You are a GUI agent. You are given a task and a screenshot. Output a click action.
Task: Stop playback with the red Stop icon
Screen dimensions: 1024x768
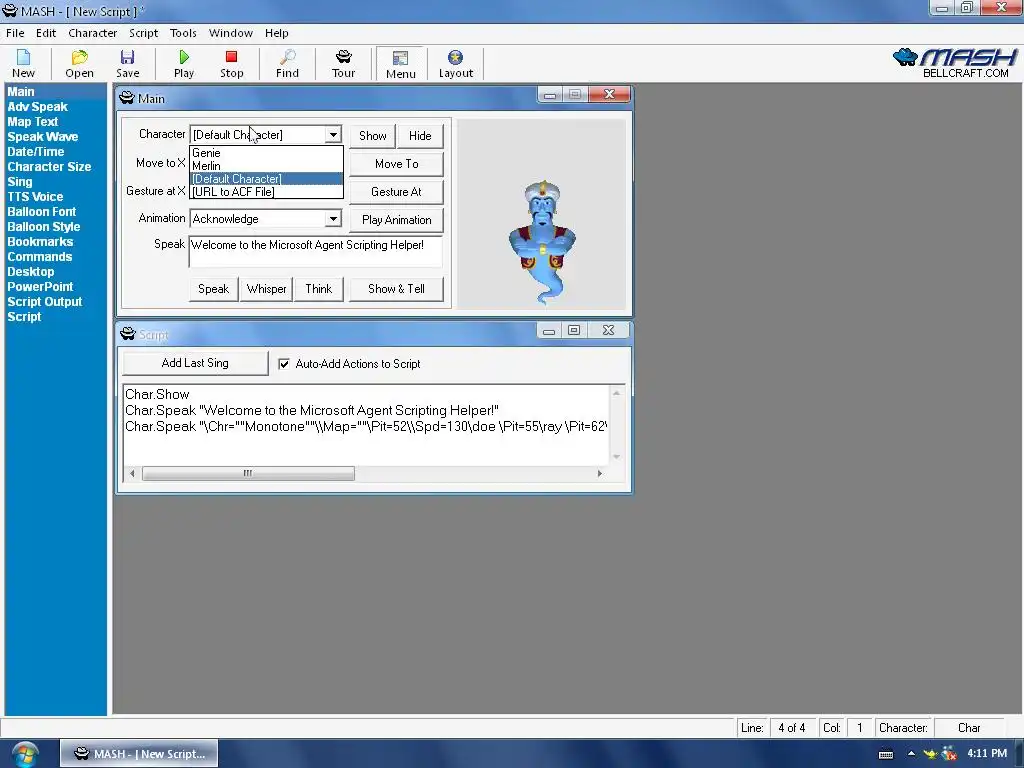231,63
